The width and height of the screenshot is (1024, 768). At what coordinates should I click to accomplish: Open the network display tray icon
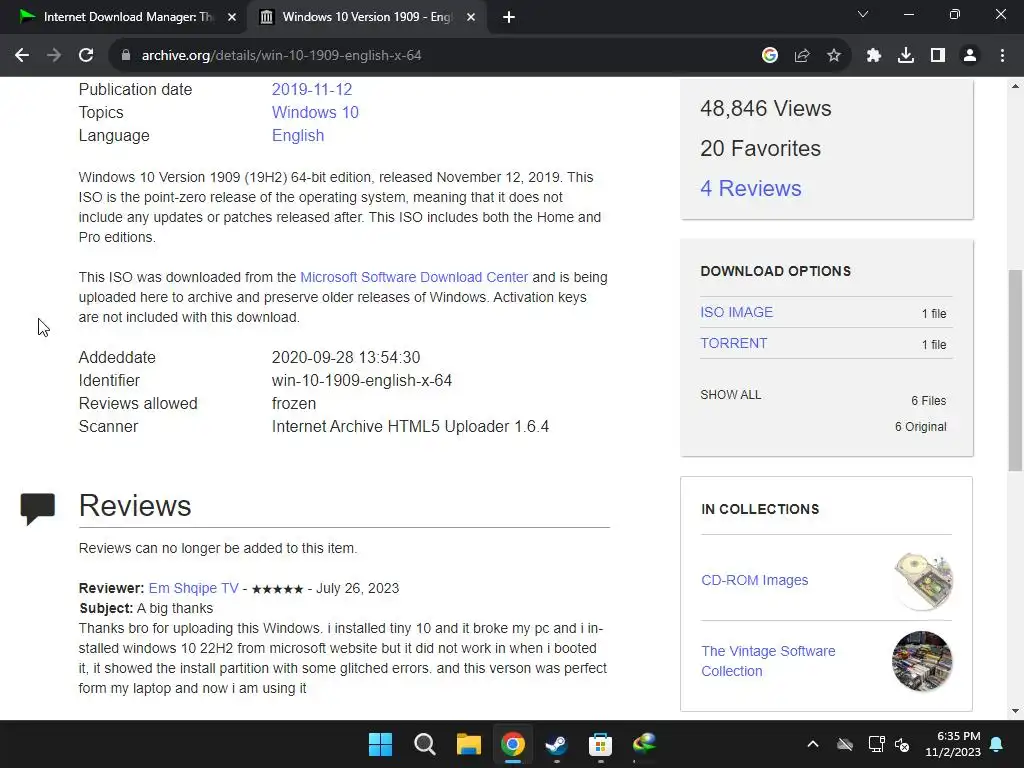click(876, 744)
